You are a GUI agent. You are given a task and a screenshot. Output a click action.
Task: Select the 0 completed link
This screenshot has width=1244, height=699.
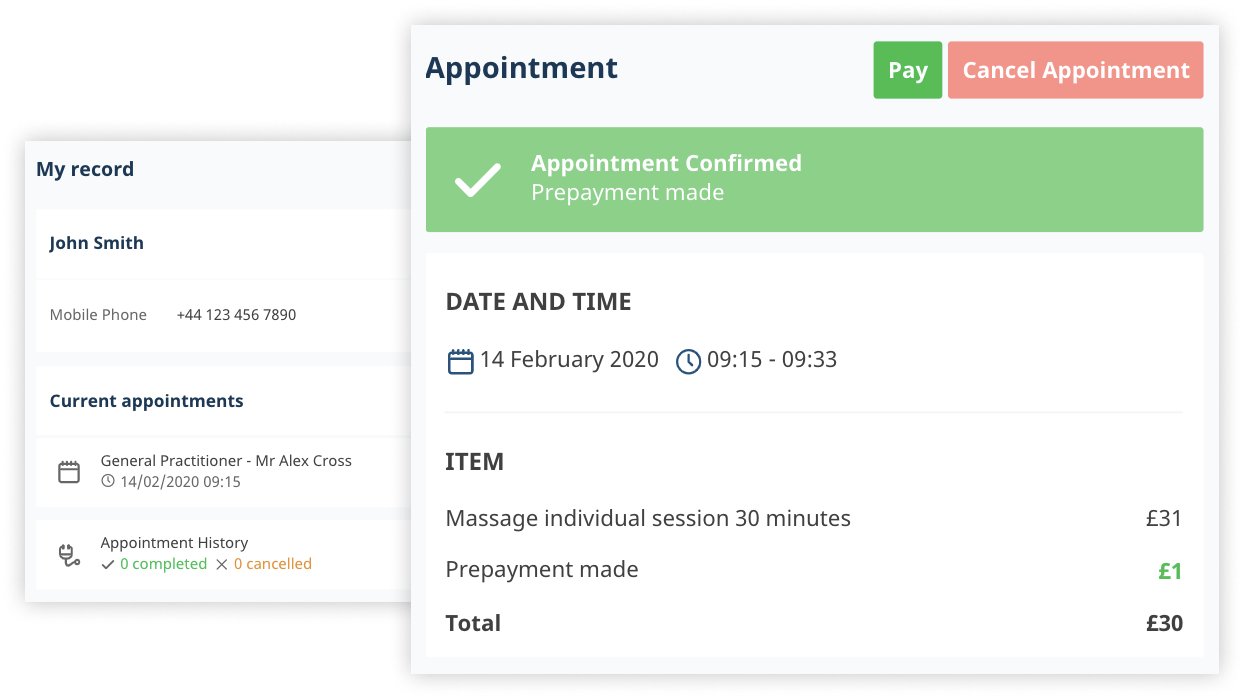click(x=163, y=565)
